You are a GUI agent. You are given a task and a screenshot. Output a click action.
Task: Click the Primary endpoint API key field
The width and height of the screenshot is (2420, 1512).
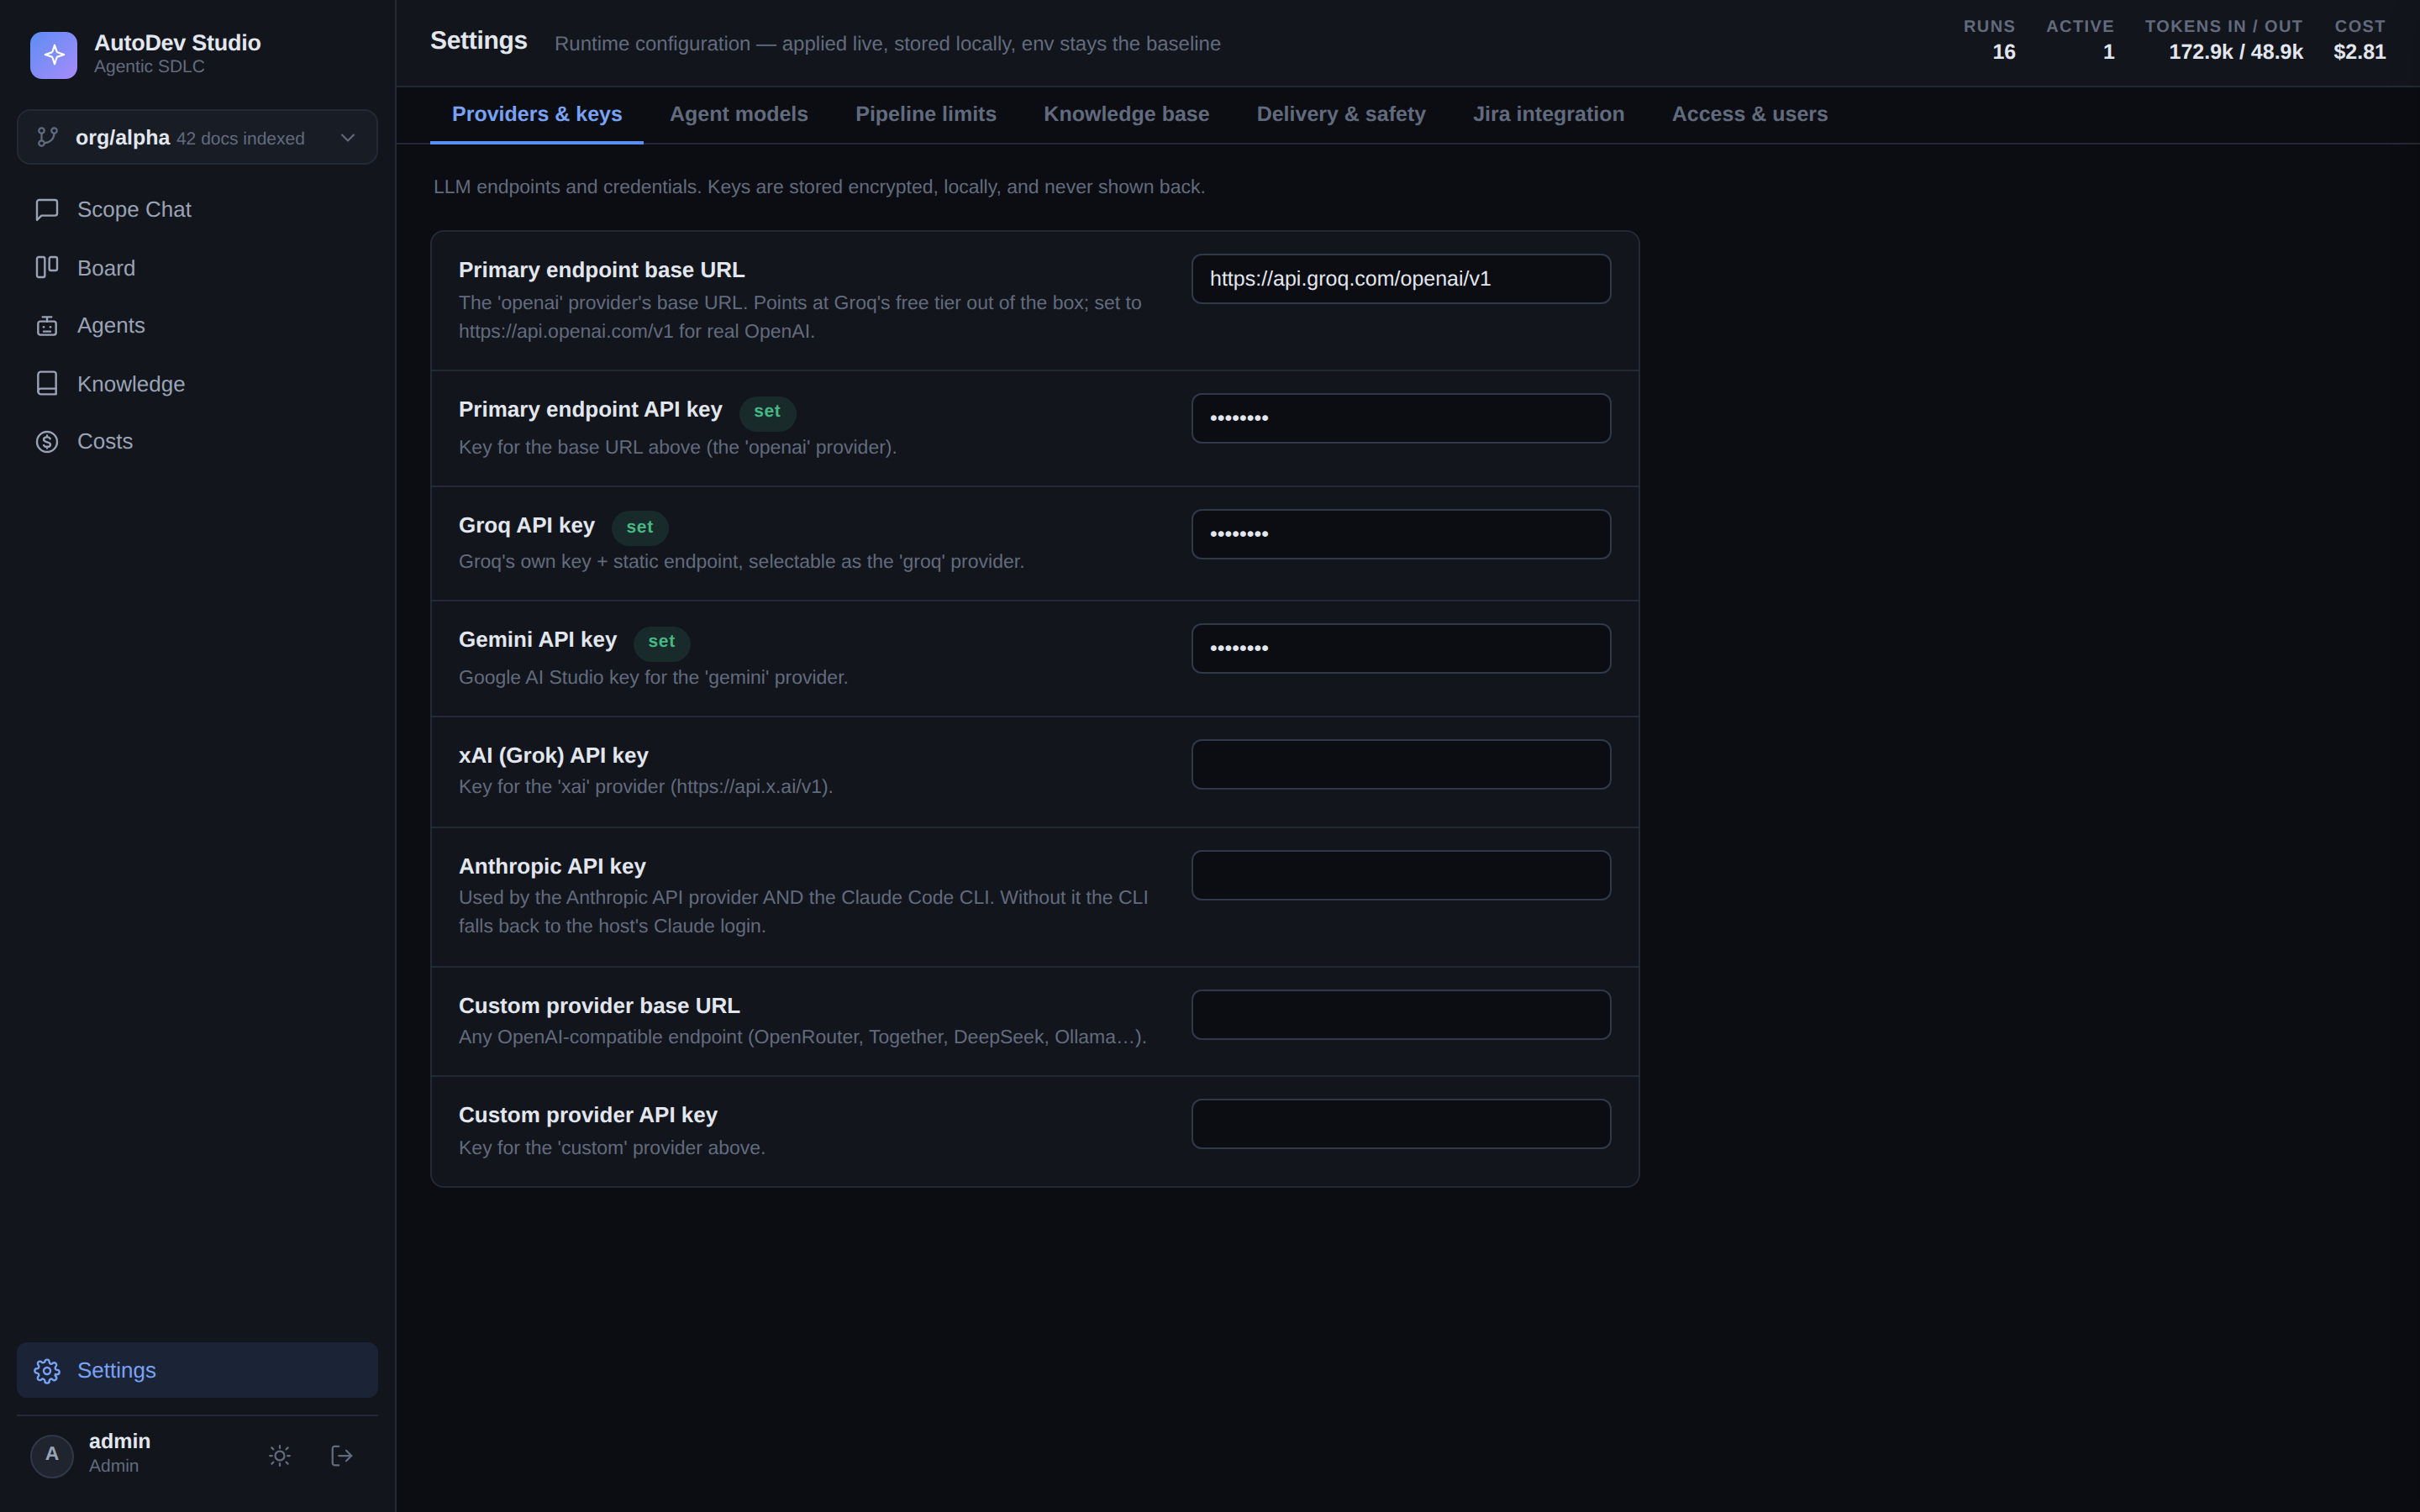(x=1401, y=418)
